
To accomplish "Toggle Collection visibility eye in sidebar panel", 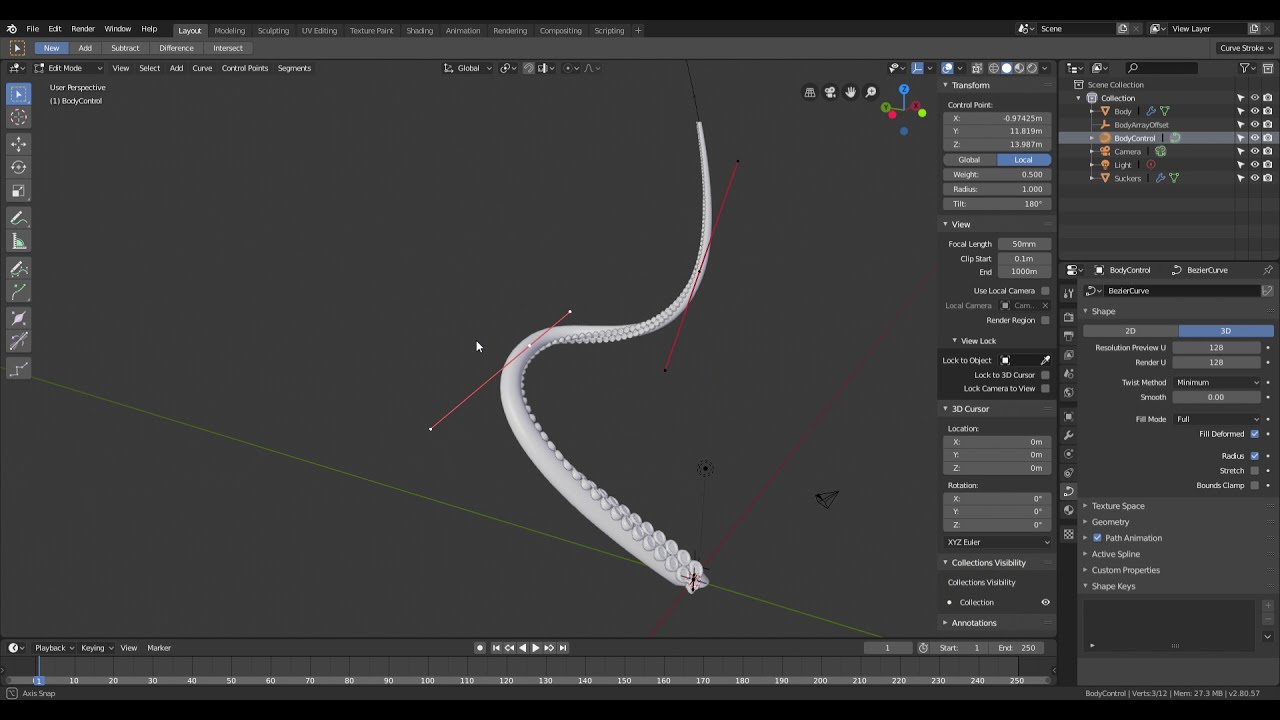I will pyautogui.click(x=1045, y=602).
